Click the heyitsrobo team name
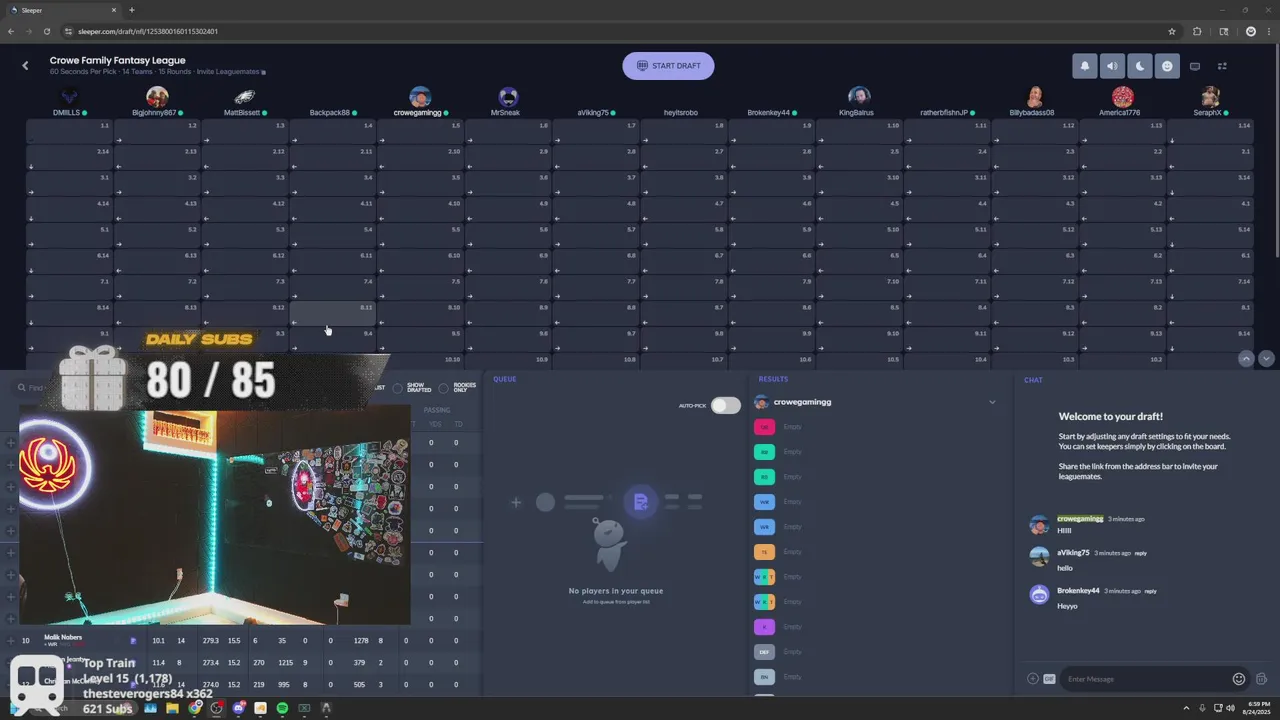This screenshot has width=1280, height=720. click(x=681, y=113)
